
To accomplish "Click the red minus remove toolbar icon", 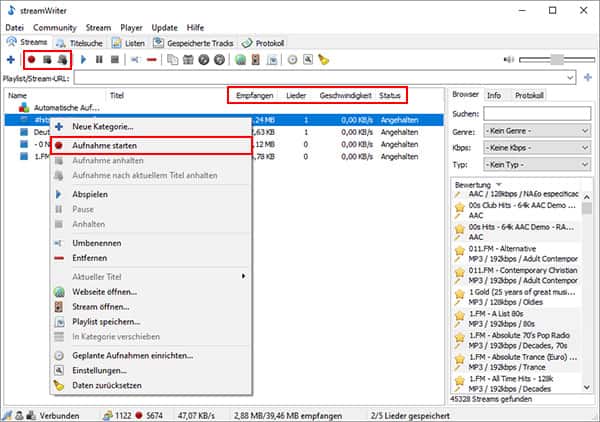I will [x=152, y=60].
